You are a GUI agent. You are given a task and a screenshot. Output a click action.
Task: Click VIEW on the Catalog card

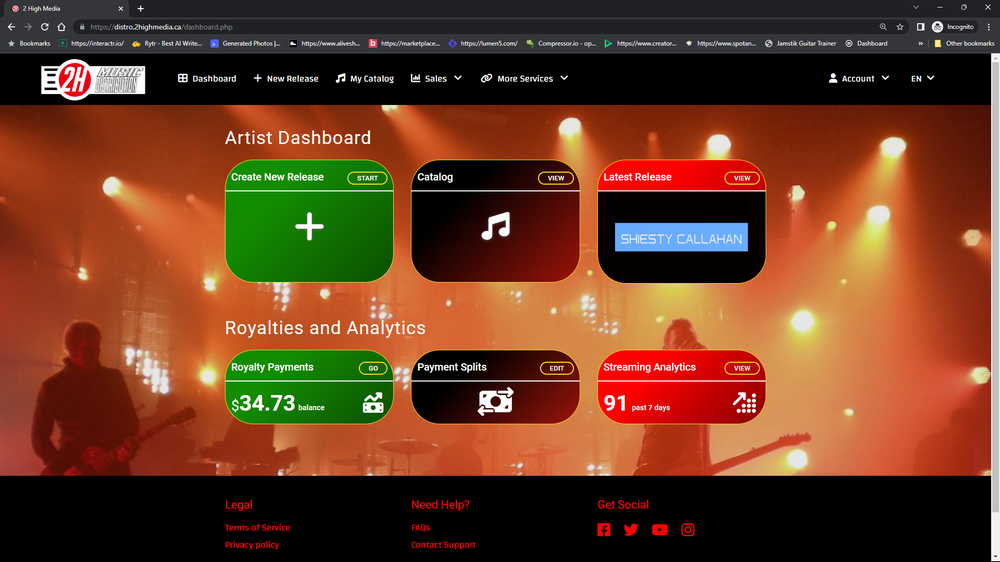point(555,178)
